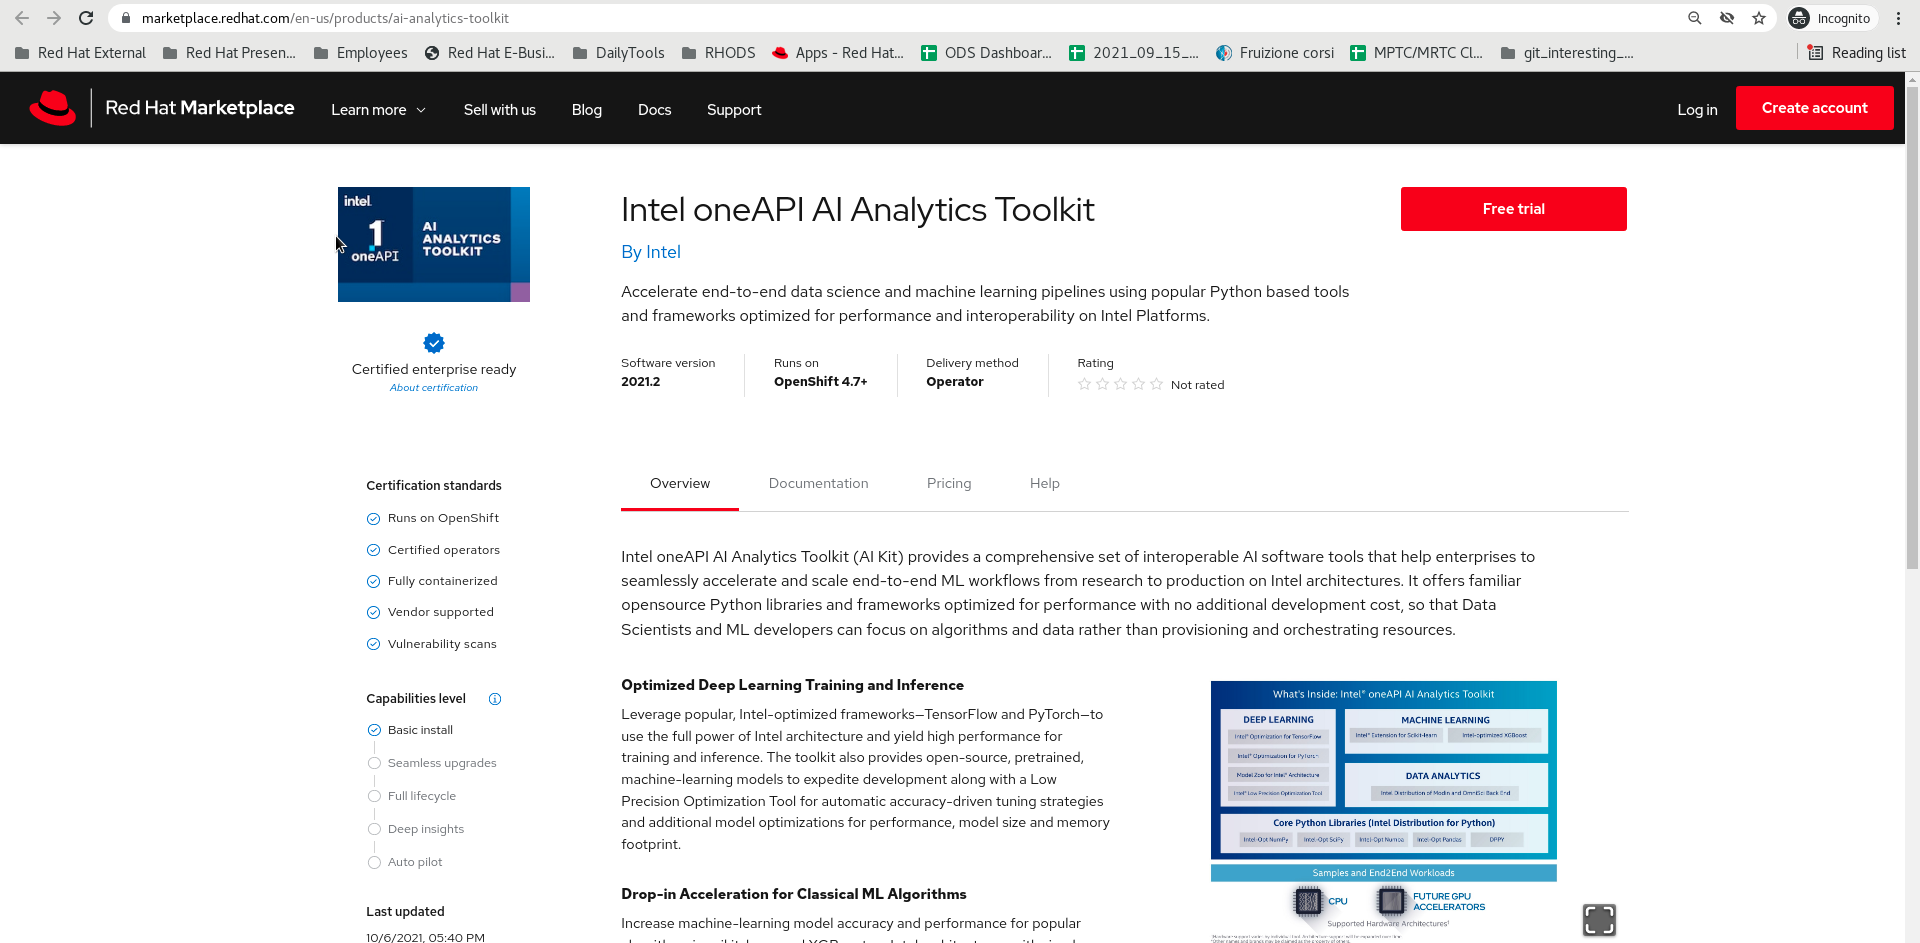Image resolution: width=1920 pixels, height=943 pixels.
Task: Open the Support navigation item
Action: pyautogui.click(x=734, y=110)
